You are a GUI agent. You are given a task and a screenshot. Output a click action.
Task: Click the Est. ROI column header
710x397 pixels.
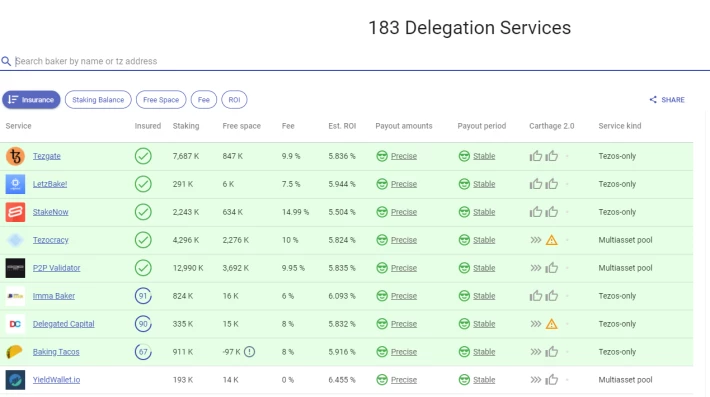342,126
